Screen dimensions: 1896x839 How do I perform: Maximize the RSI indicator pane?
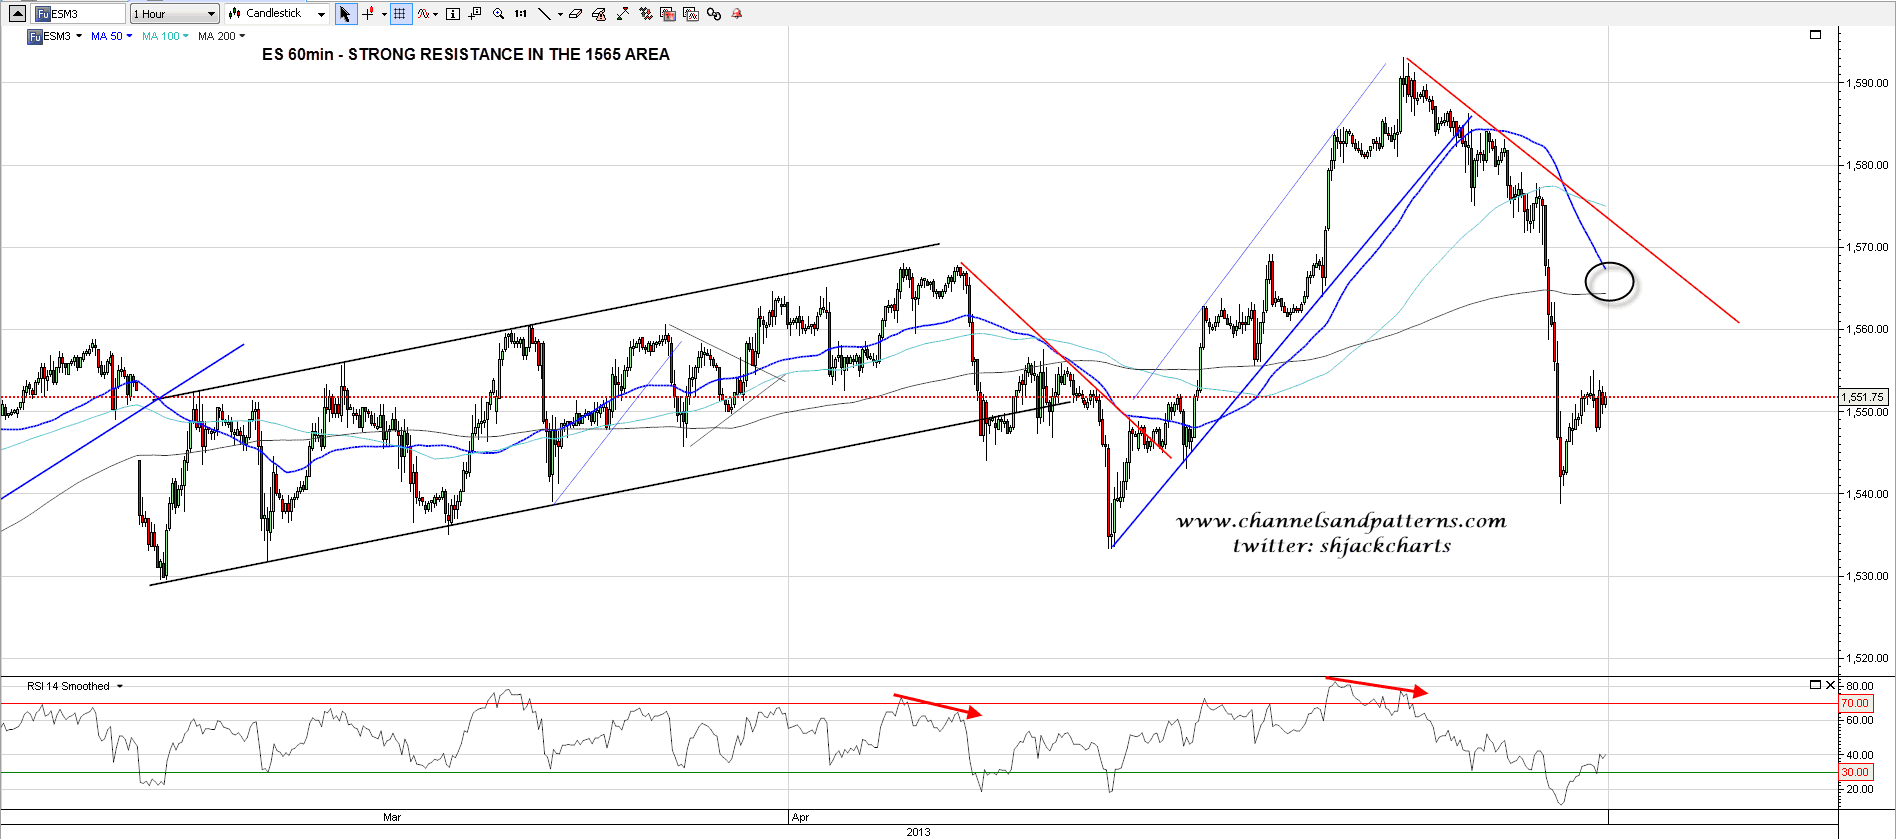pyautogui.click(x=1815, y=685)
